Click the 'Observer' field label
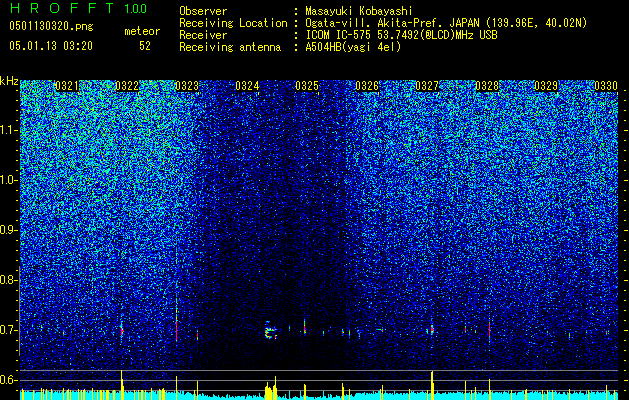 coord(203,11)
